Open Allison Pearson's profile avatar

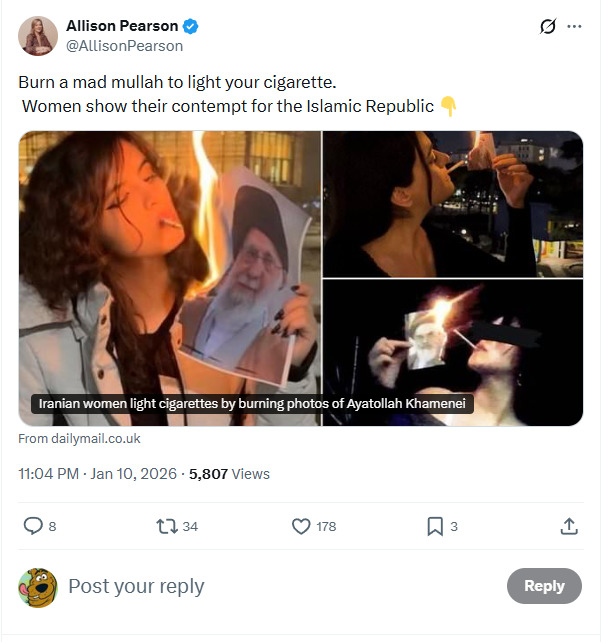pos(38,36)
